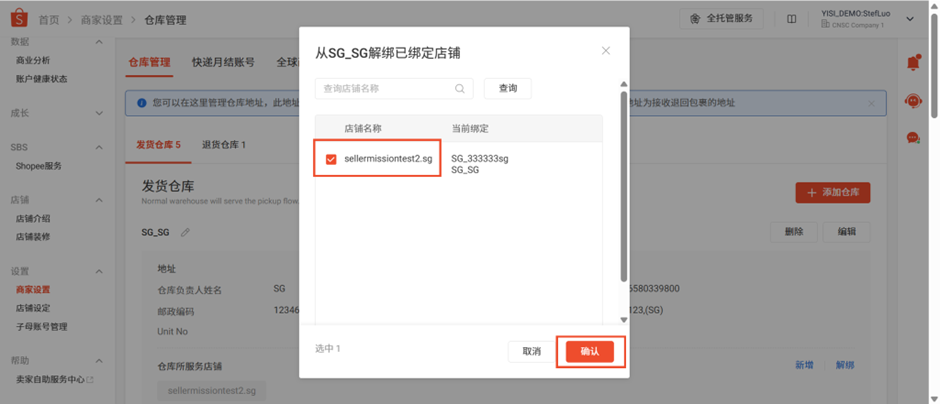
Task: Go to 首页 breadcrumb
Action: click(x=49, y=20)
